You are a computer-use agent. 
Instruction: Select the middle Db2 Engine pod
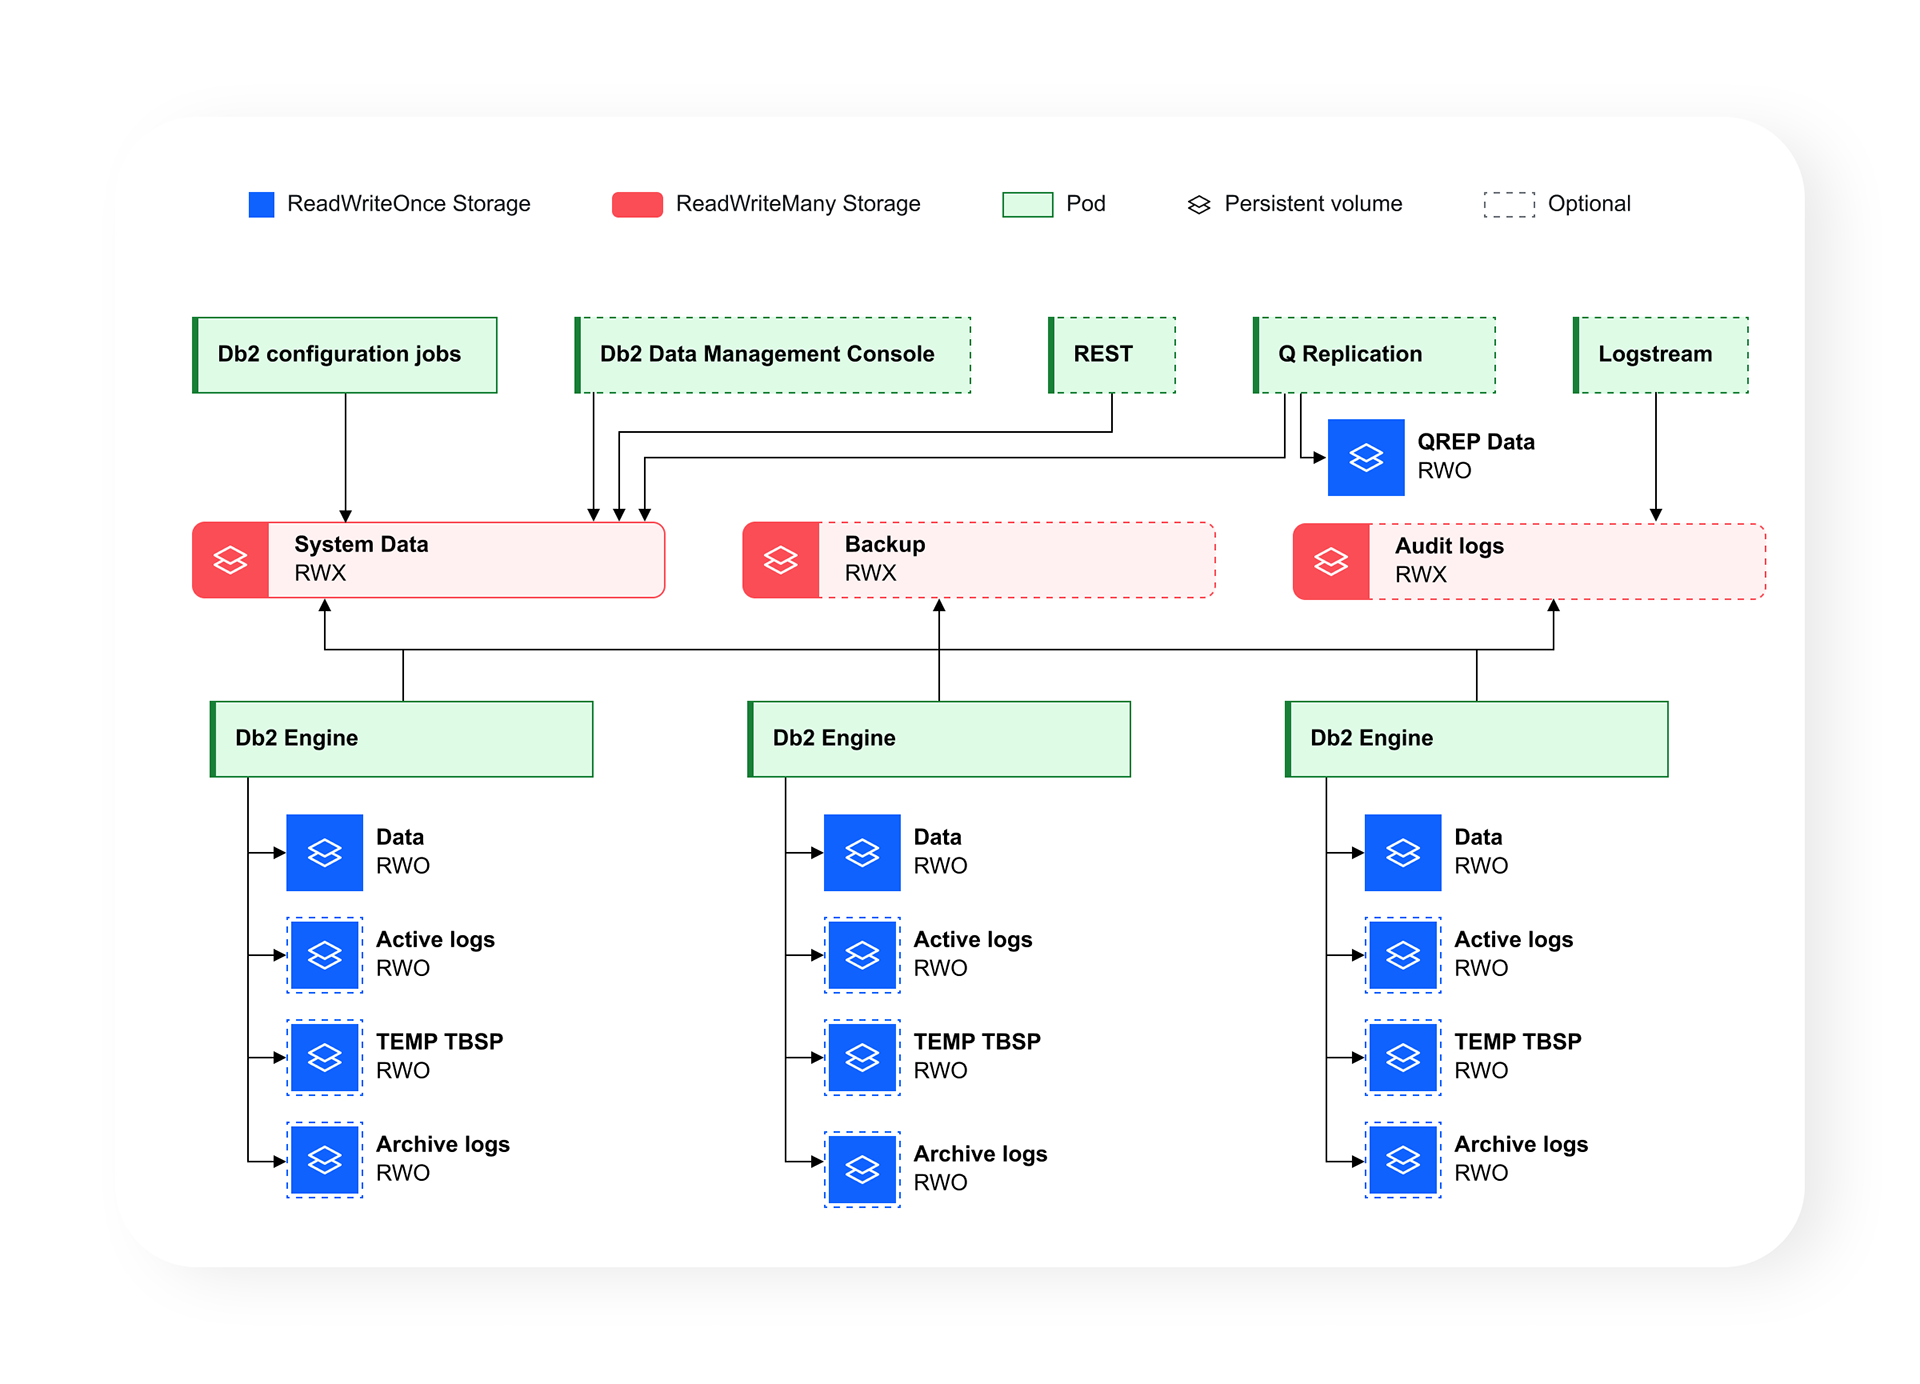[939, 739]
